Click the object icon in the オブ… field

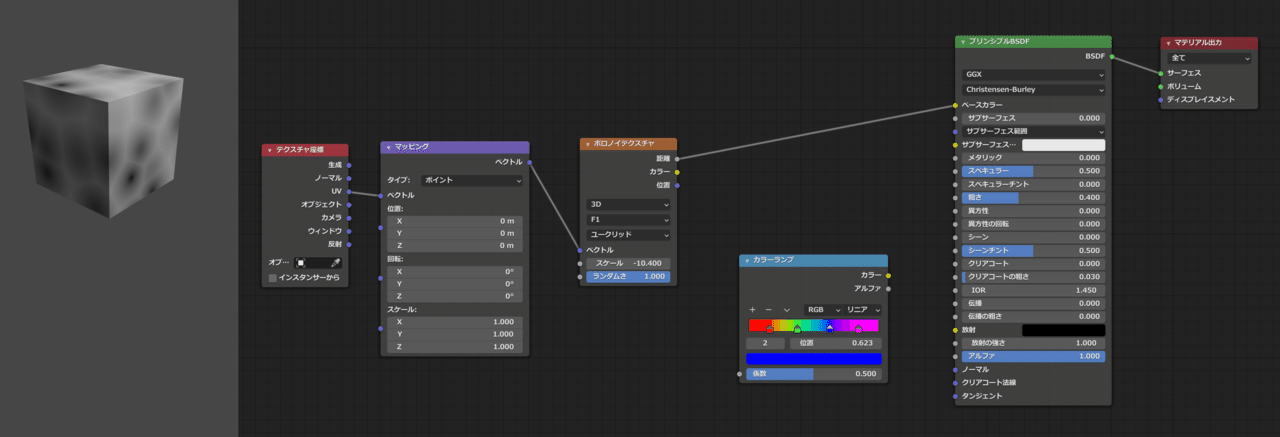[300, 262]
